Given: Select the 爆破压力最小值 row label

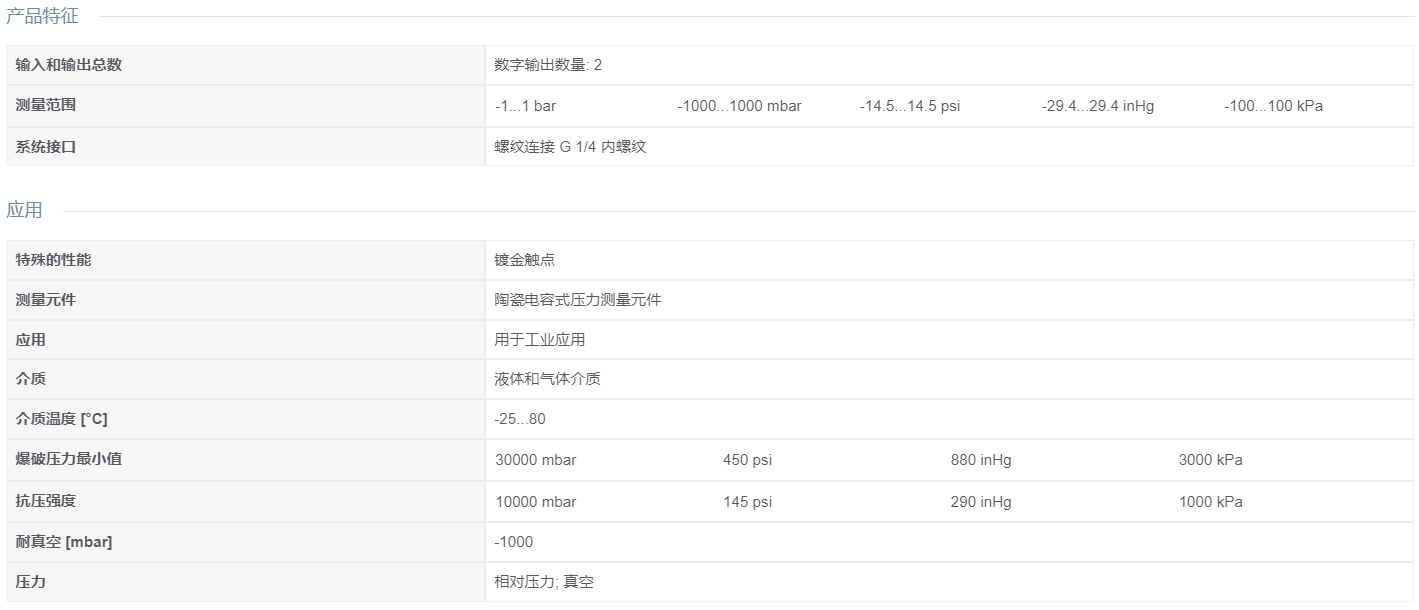Looking at the screenshot, I should [x=69, y=459].
